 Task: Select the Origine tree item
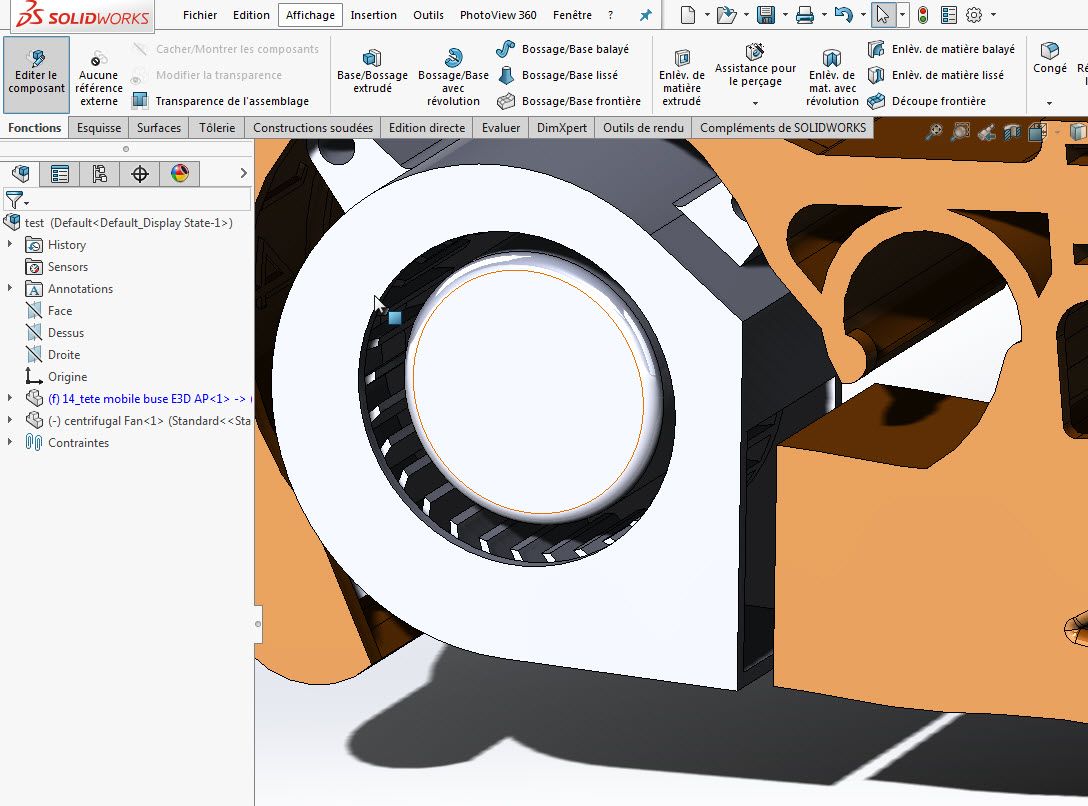(67, 377)
